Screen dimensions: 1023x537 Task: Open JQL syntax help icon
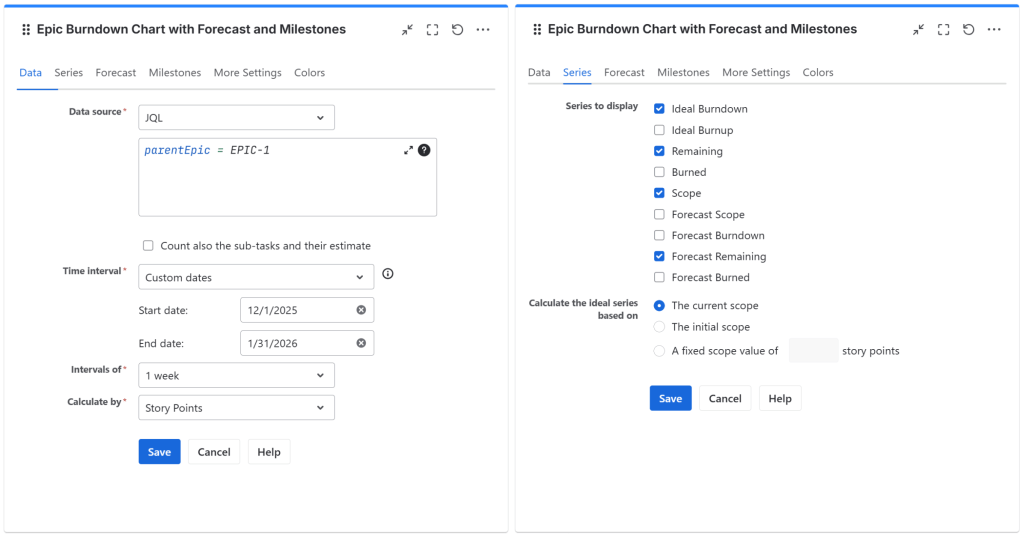click(x=424, y=150)
